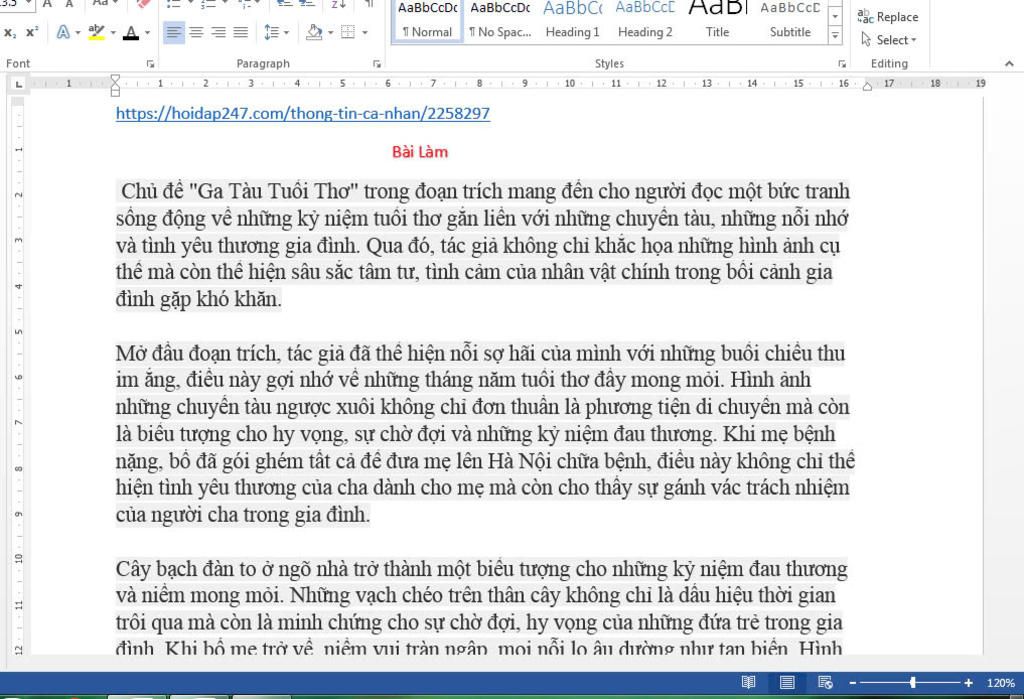
Task: Apply Heading 1 style
Action: 573,20
